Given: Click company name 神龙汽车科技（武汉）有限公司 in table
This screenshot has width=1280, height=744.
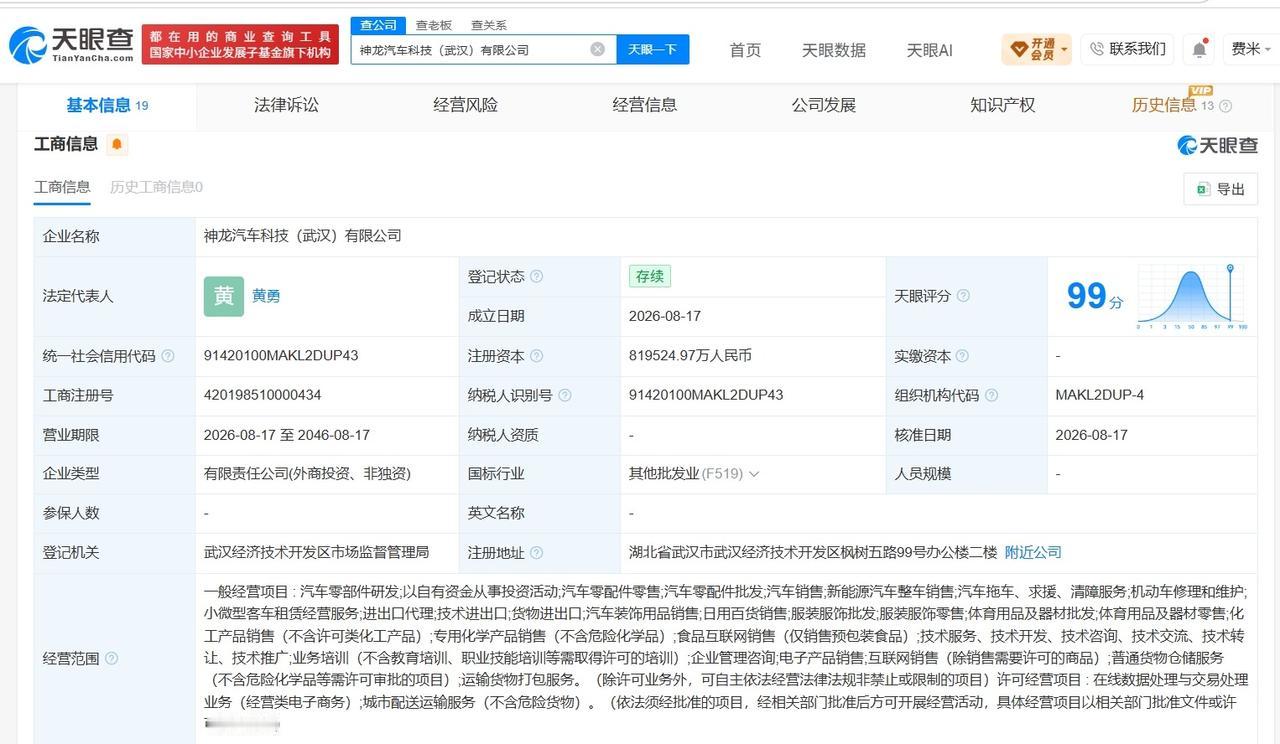Looking at the screenshot, I should tap(303, 236).
